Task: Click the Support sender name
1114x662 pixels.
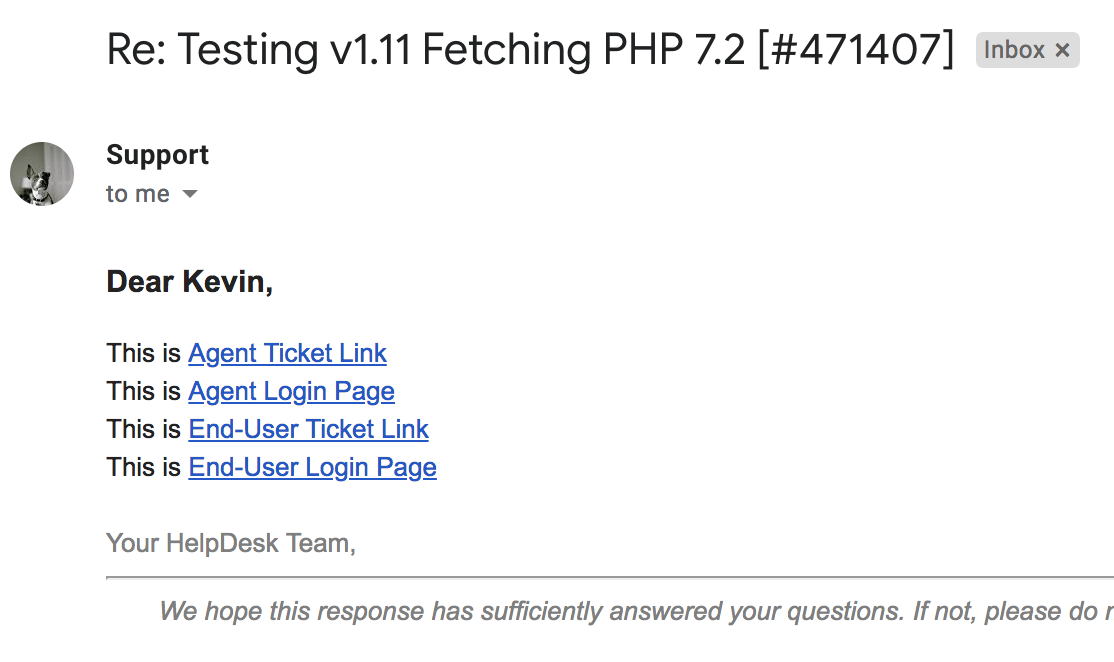Action: tap(157, 155)
